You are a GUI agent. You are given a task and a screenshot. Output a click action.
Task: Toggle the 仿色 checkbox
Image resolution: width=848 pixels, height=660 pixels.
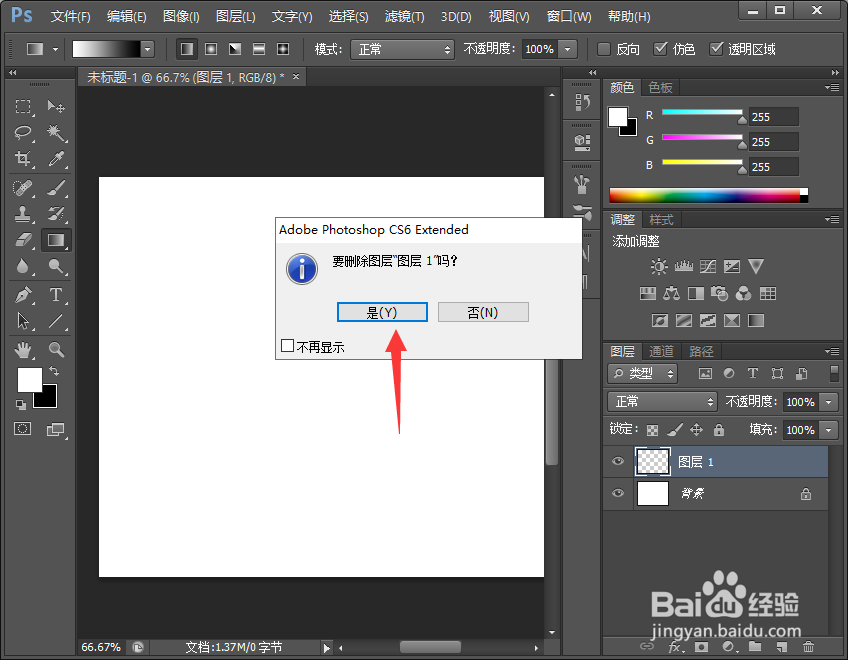[660, 49]
